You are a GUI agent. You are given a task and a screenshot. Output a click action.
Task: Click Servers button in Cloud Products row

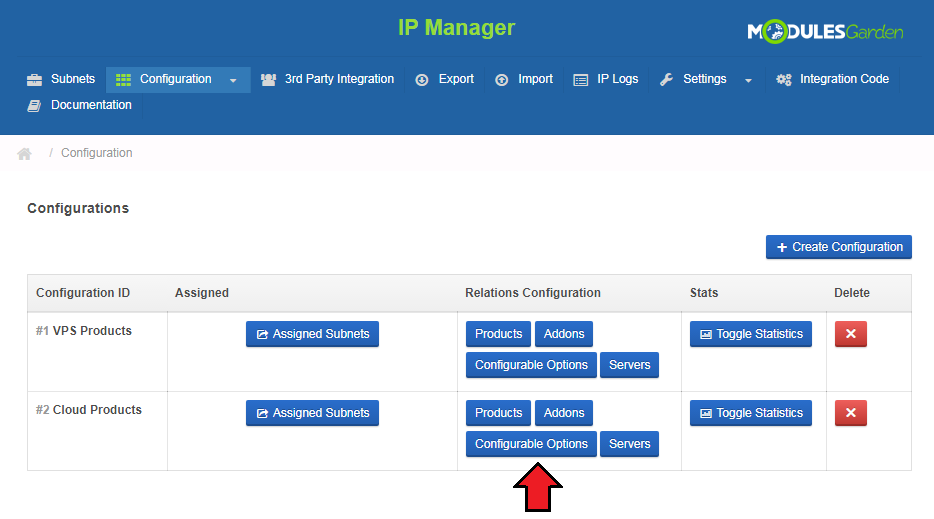click(629, 444)
